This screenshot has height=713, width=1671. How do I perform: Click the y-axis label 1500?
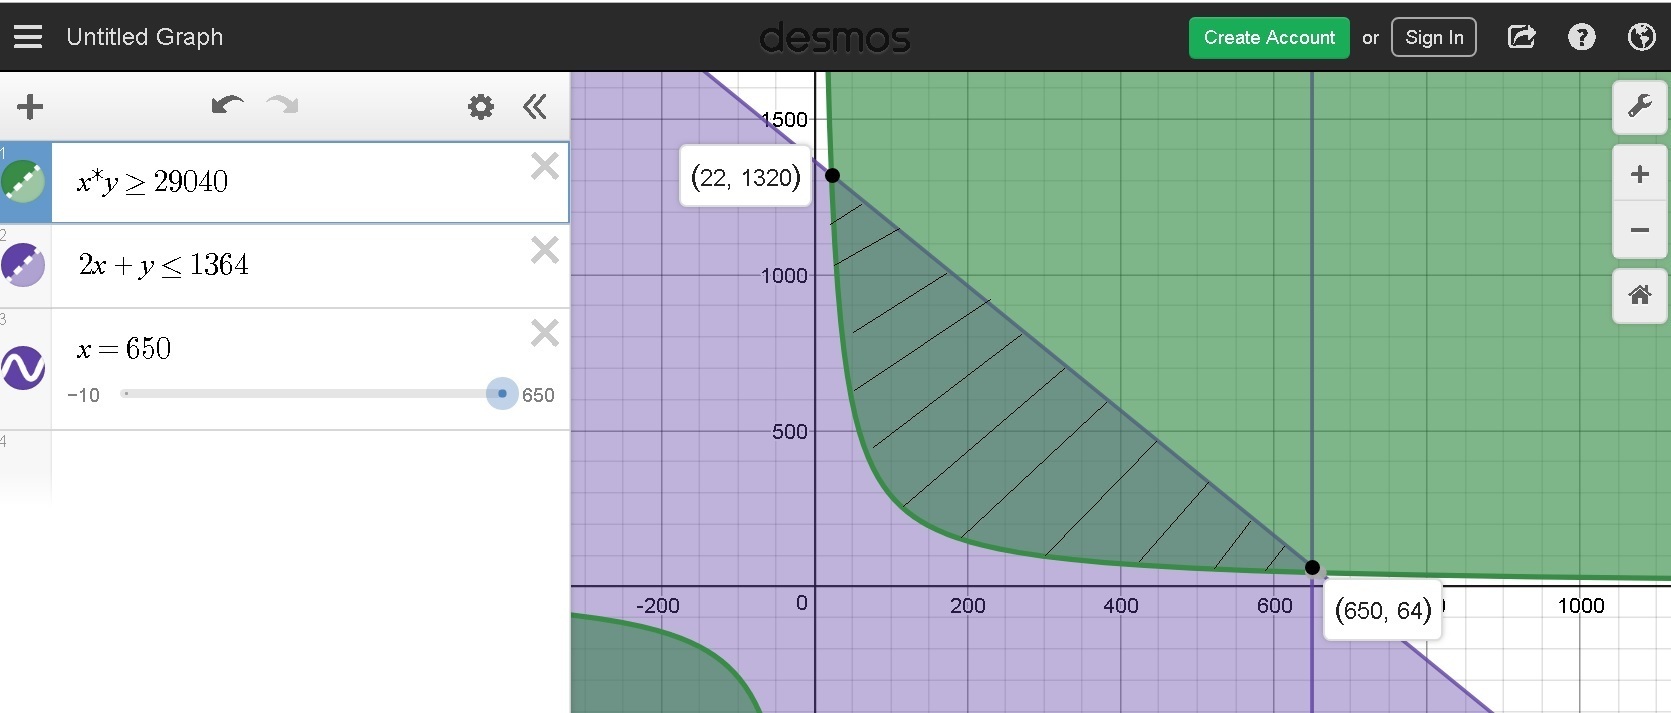(784, 120)
